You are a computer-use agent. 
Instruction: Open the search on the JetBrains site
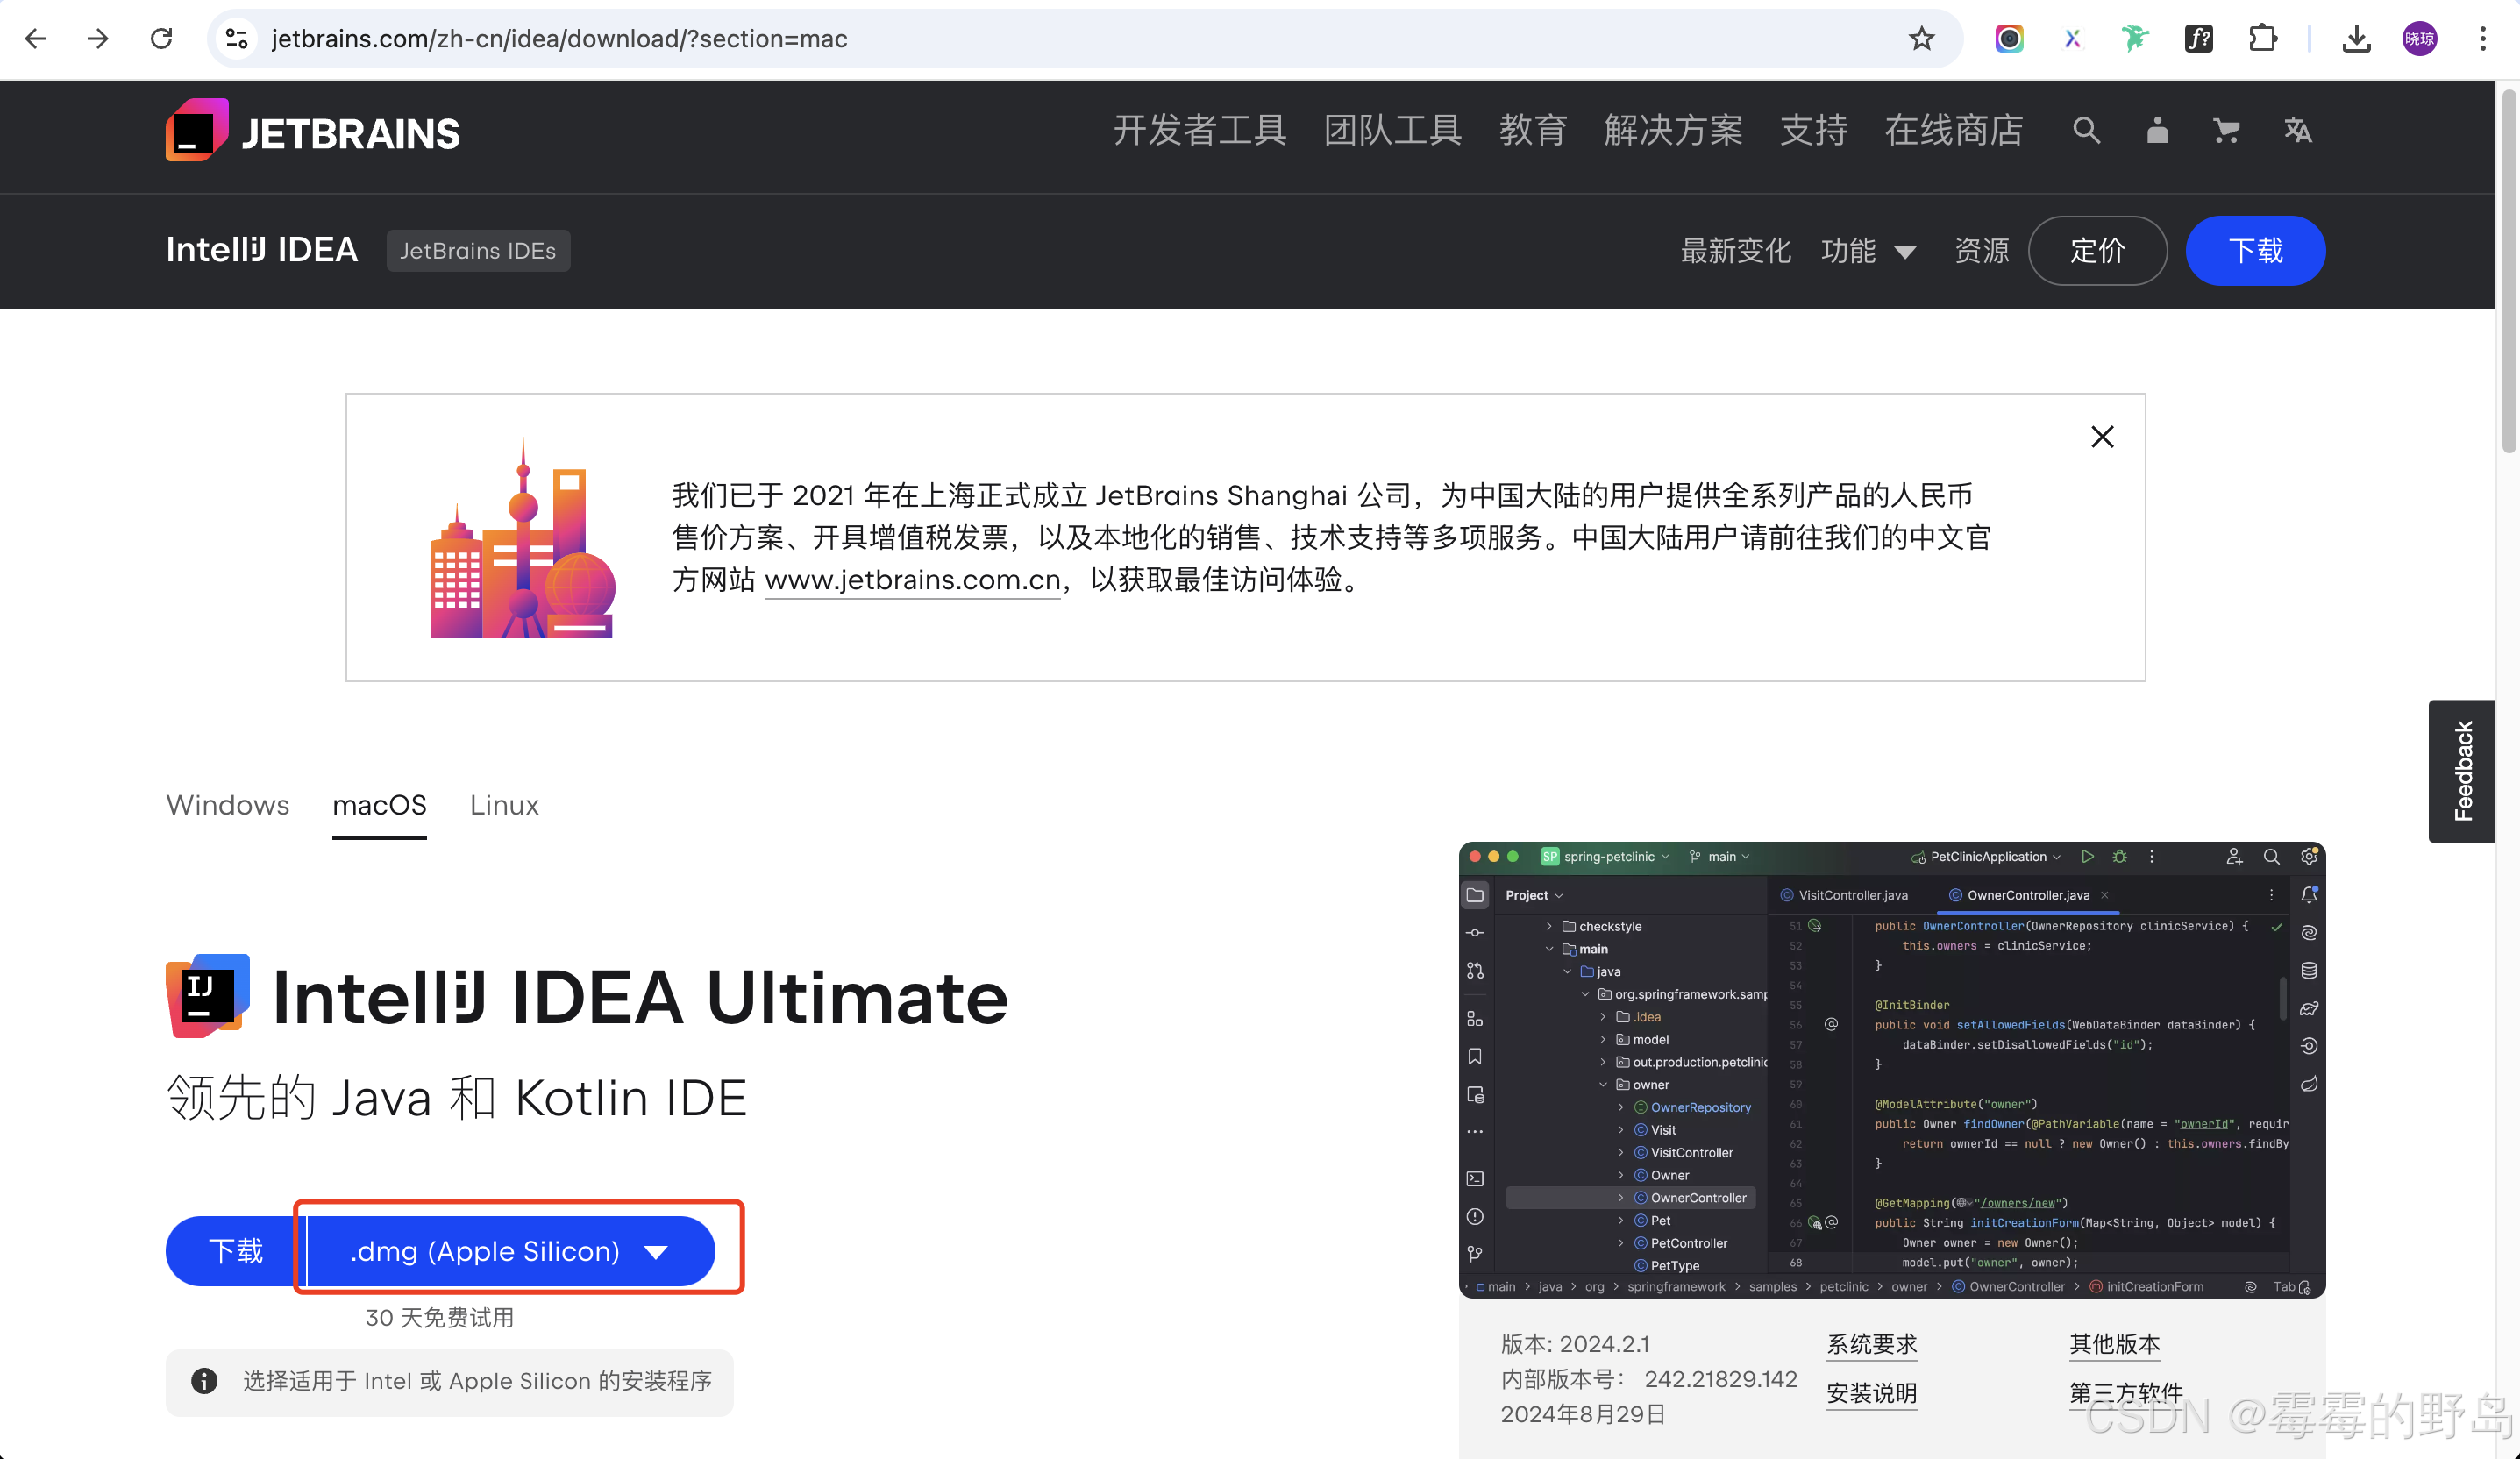click(2086, 131)
